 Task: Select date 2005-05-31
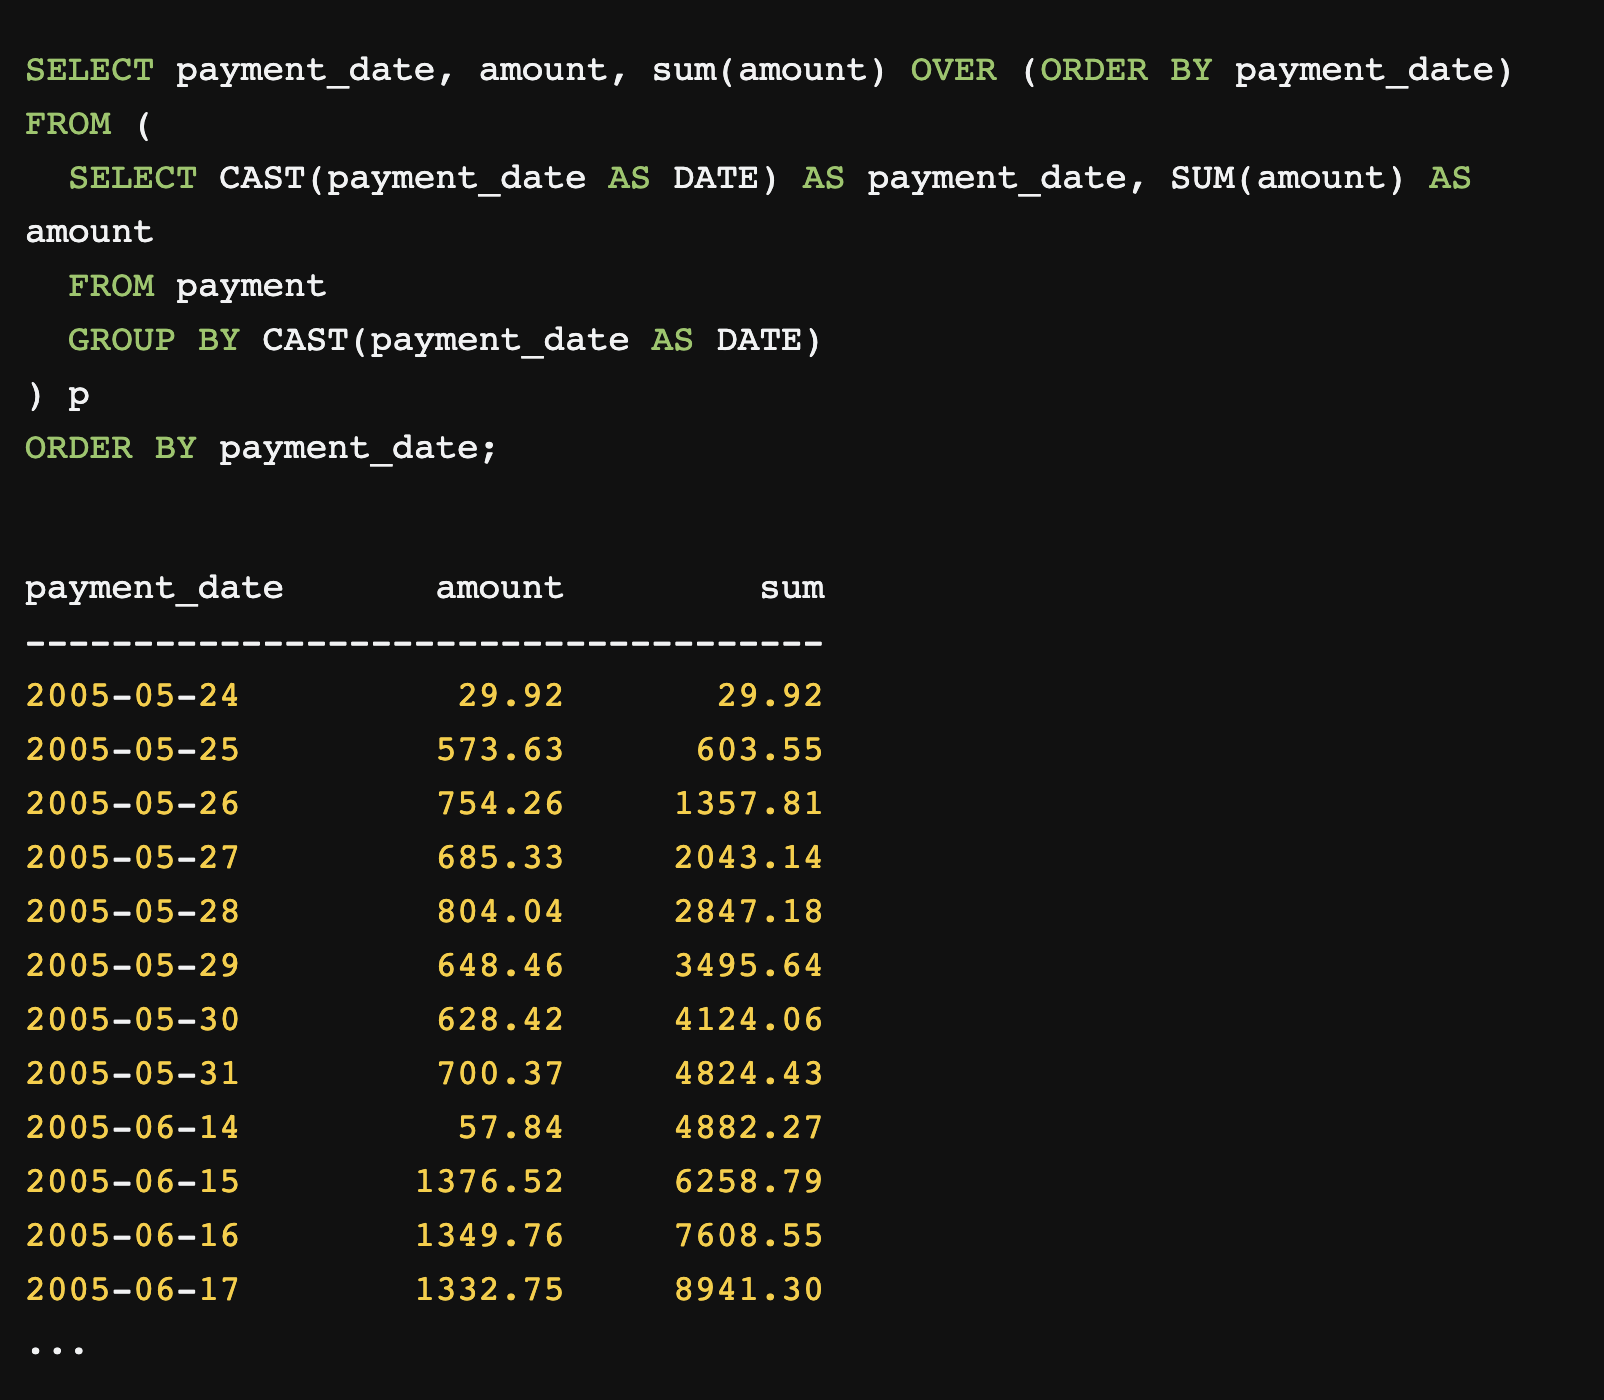click(133, 1073)
